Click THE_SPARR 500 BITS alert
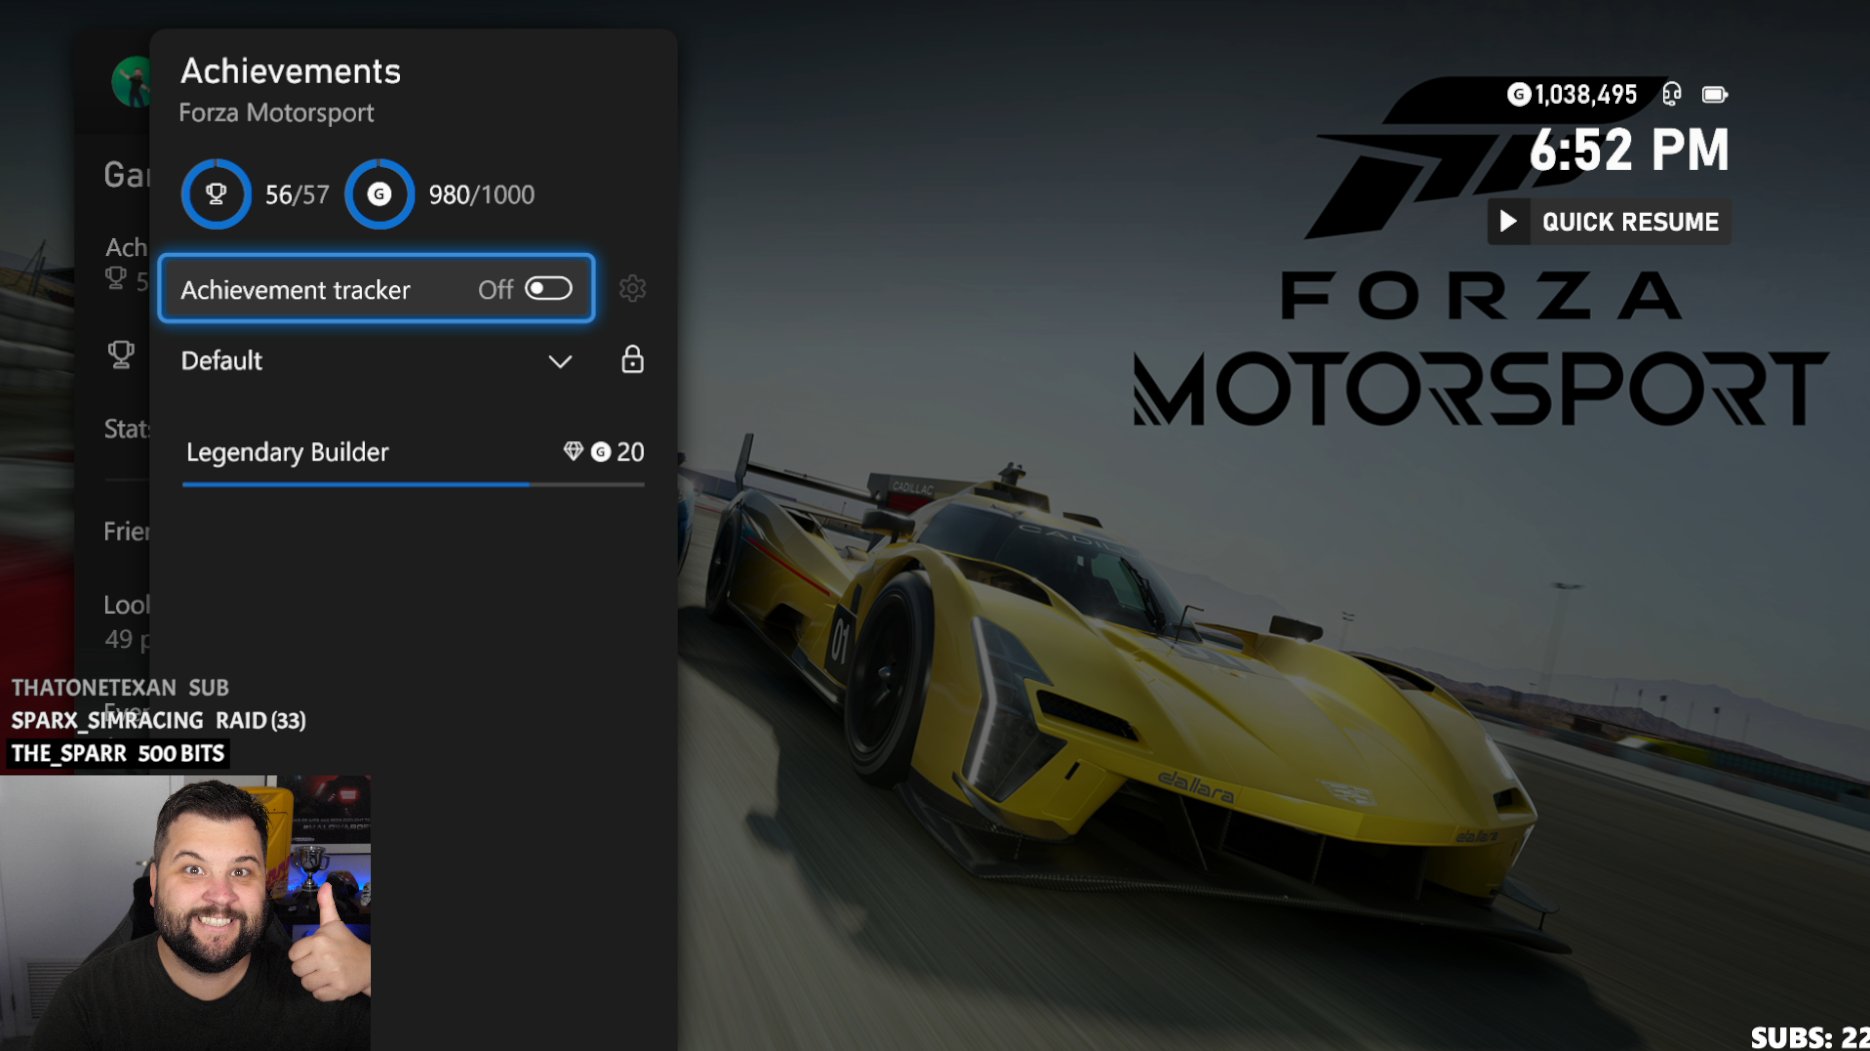Viewport: 1870px width, 1051px height. pos(118,753)
